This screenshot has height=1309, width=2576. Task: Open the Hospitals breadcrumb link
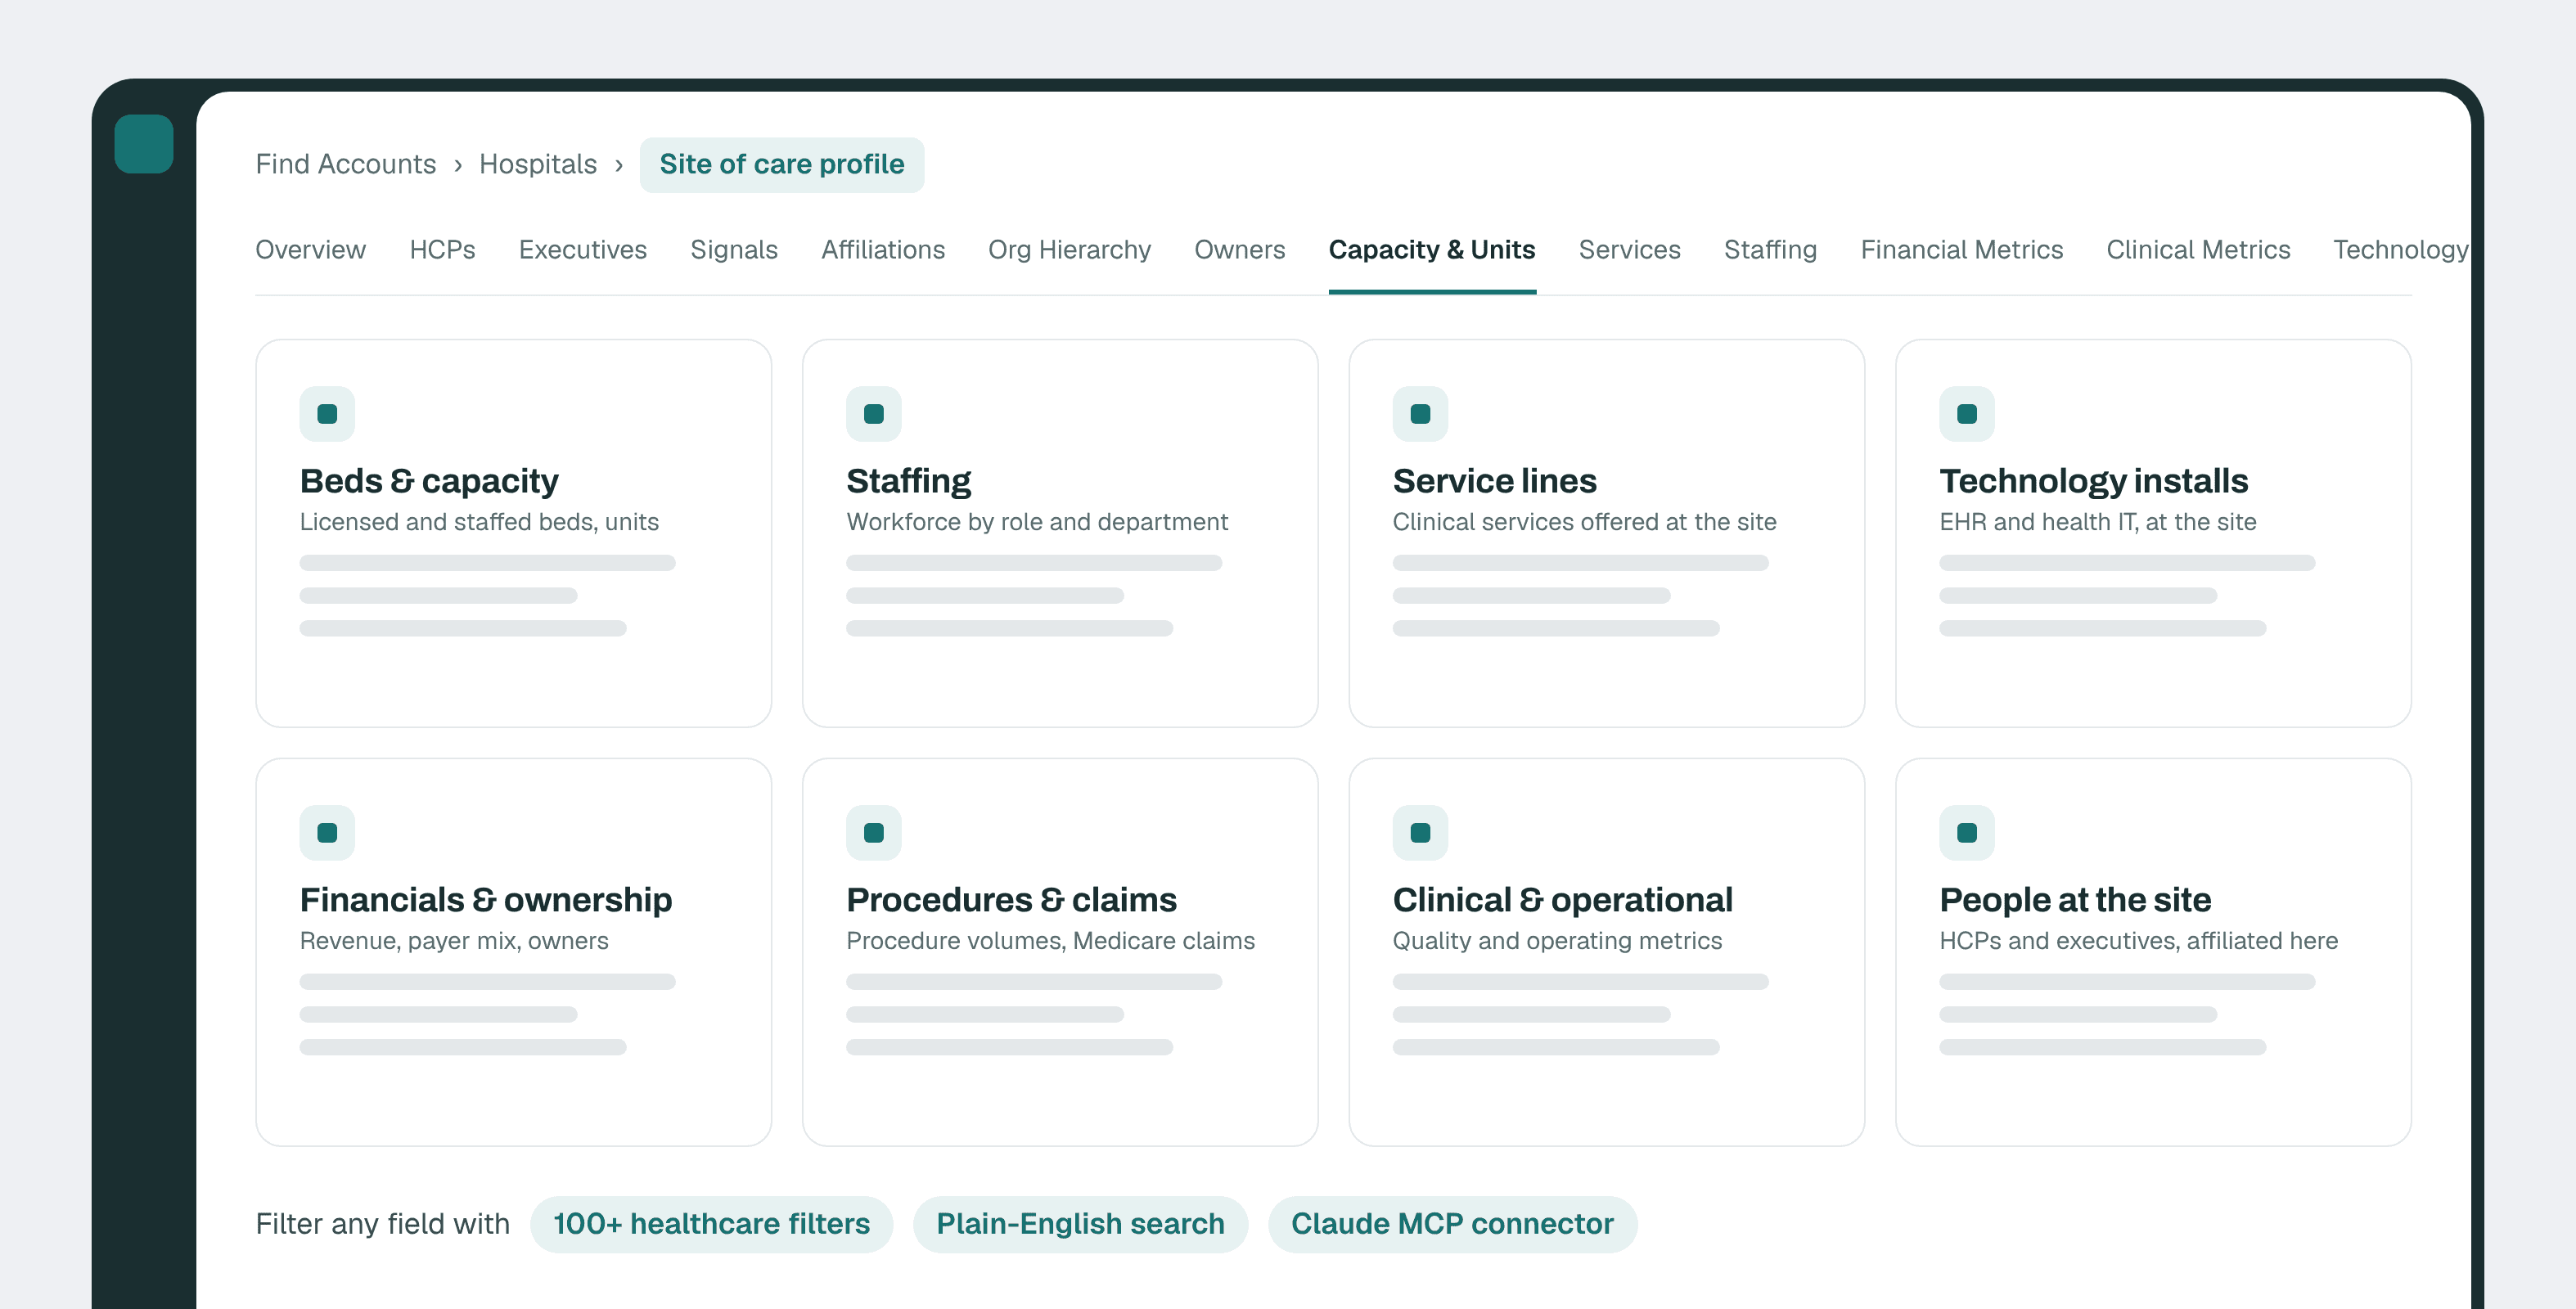pyautogui.click(x=538, y=164)
